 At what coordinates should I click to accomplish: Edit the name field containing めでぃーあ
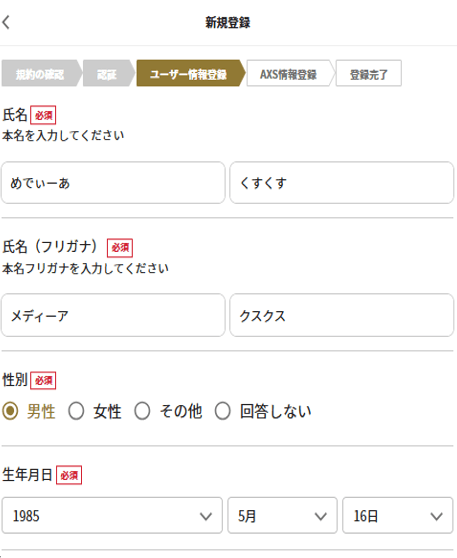coord(113,183)
